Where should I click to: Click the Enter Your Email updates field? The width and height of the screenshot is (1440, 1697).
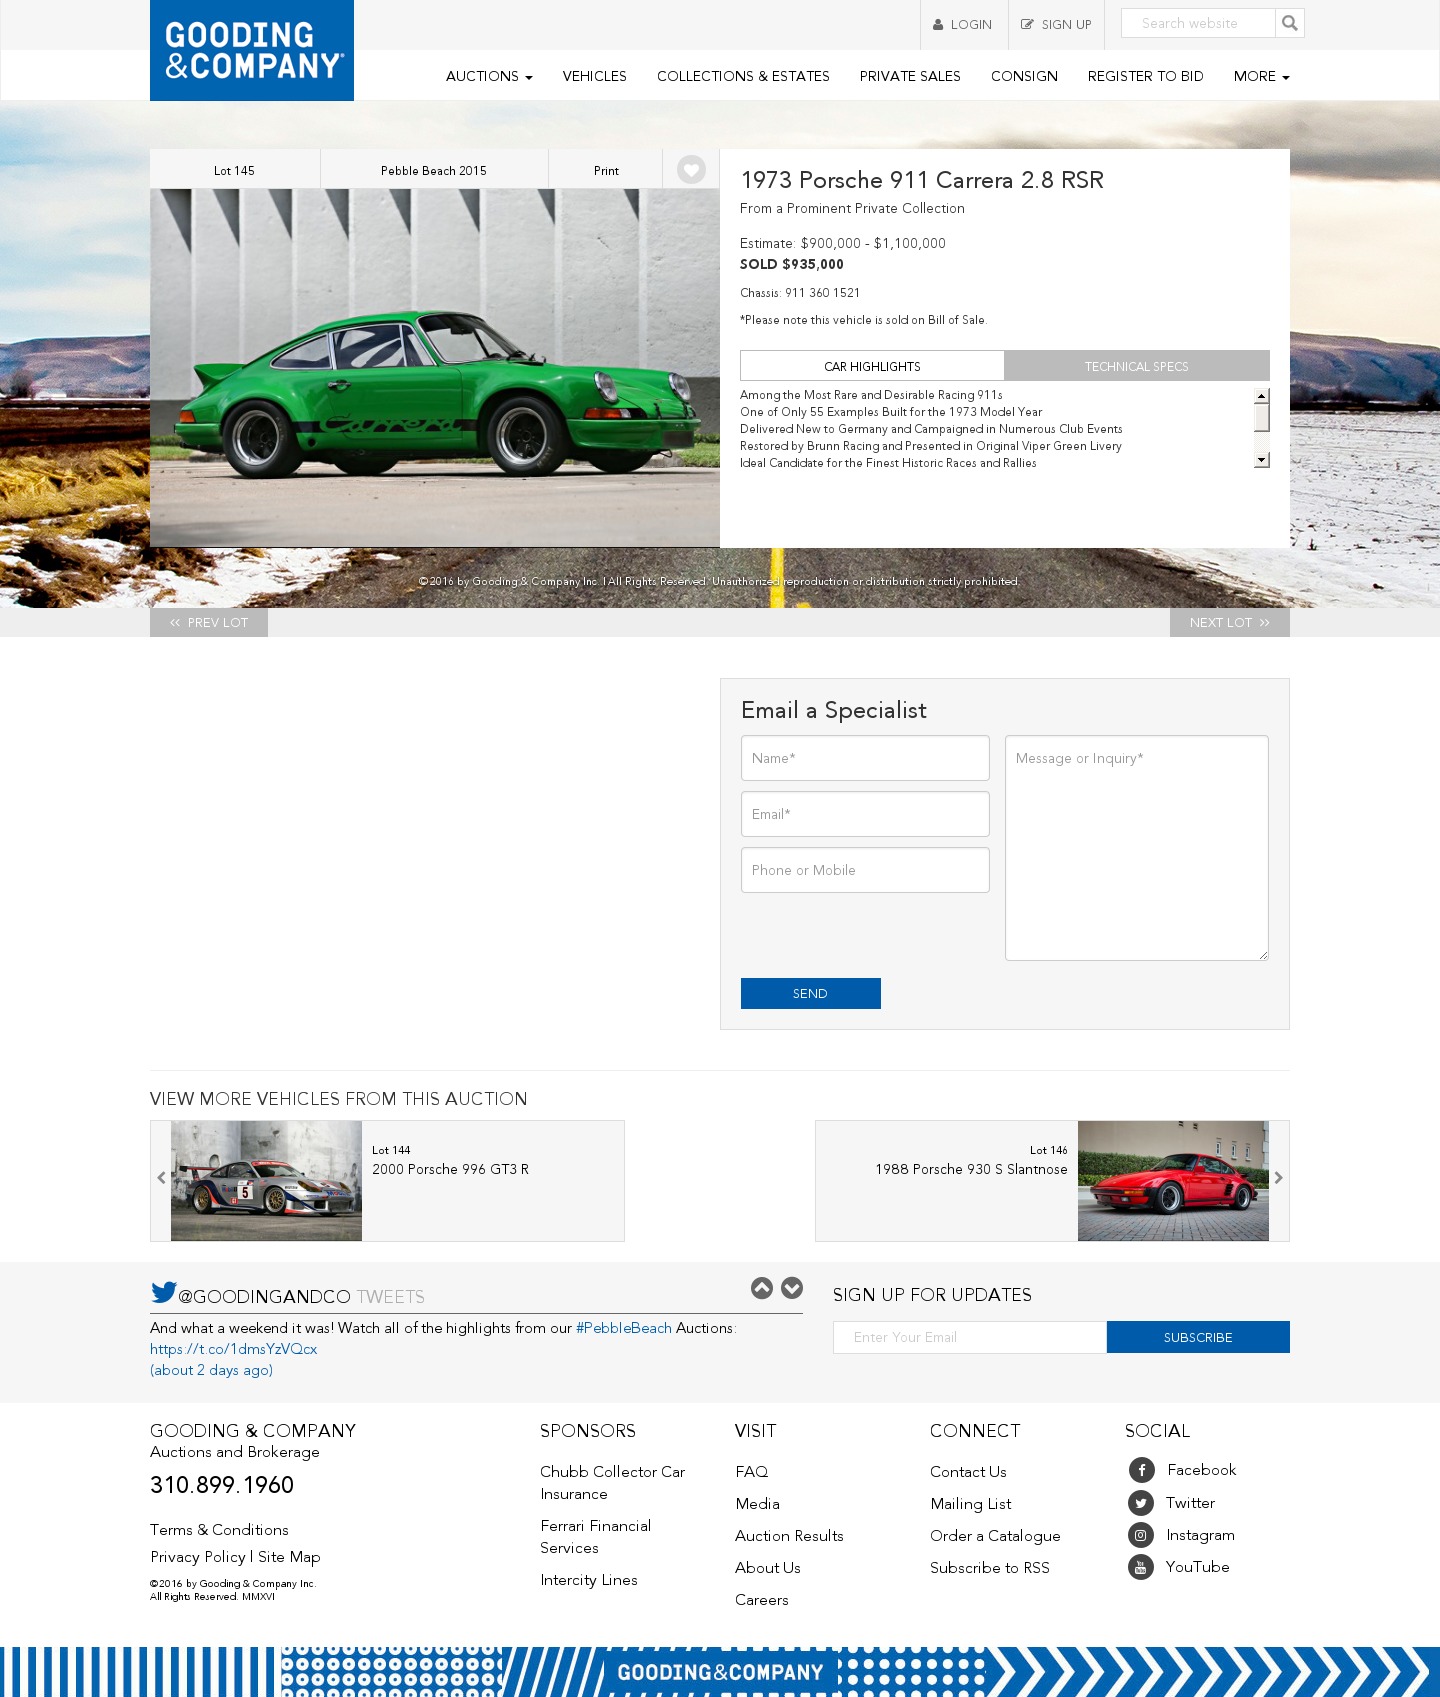tap(970, 1337)
